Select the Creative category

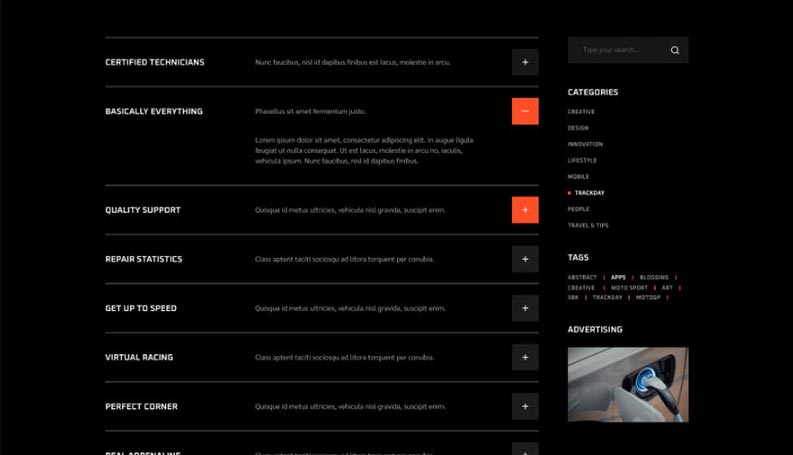[581, 112]
